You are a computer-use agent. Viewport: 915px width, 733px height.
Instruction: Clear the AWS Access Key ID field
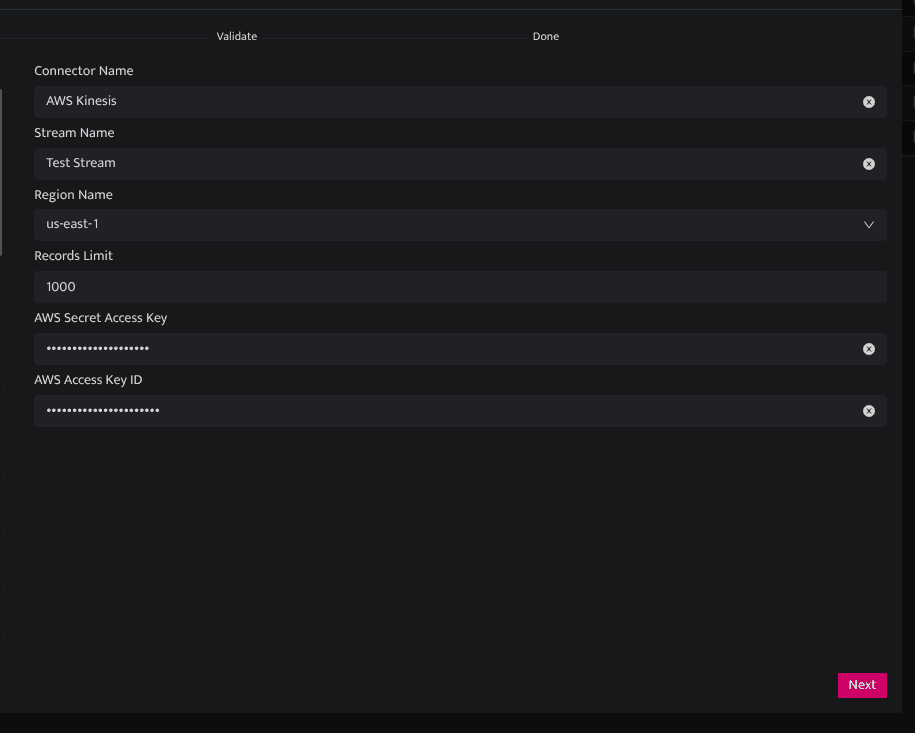tap(868, 411)
